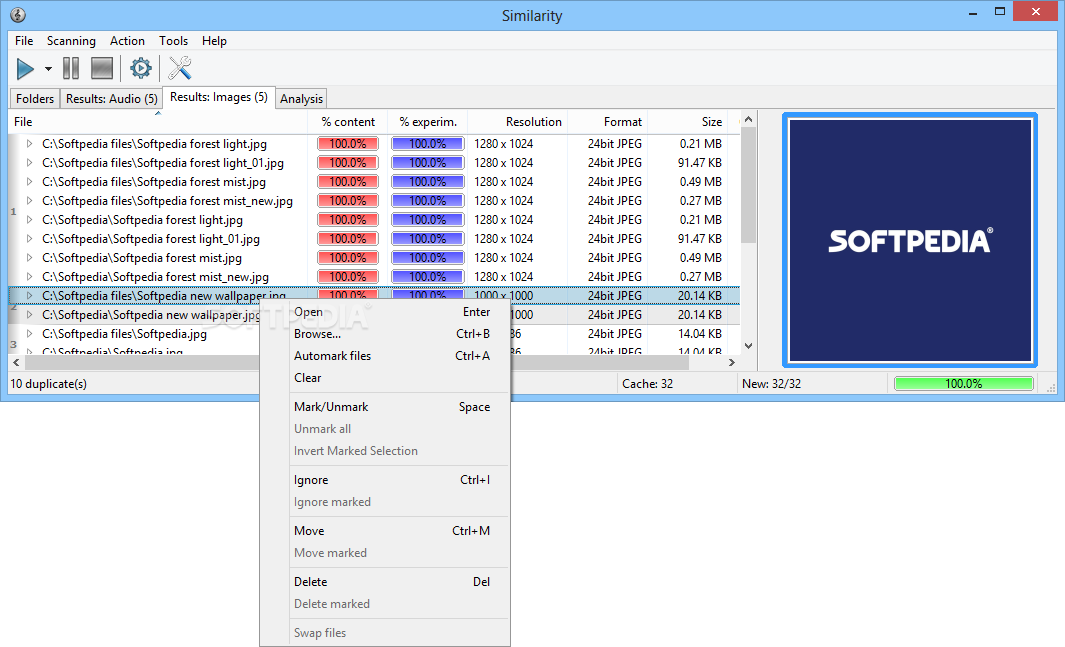Click '0.49 MB' size of Softpedia files forest mist.jpg

coord(700,182)
